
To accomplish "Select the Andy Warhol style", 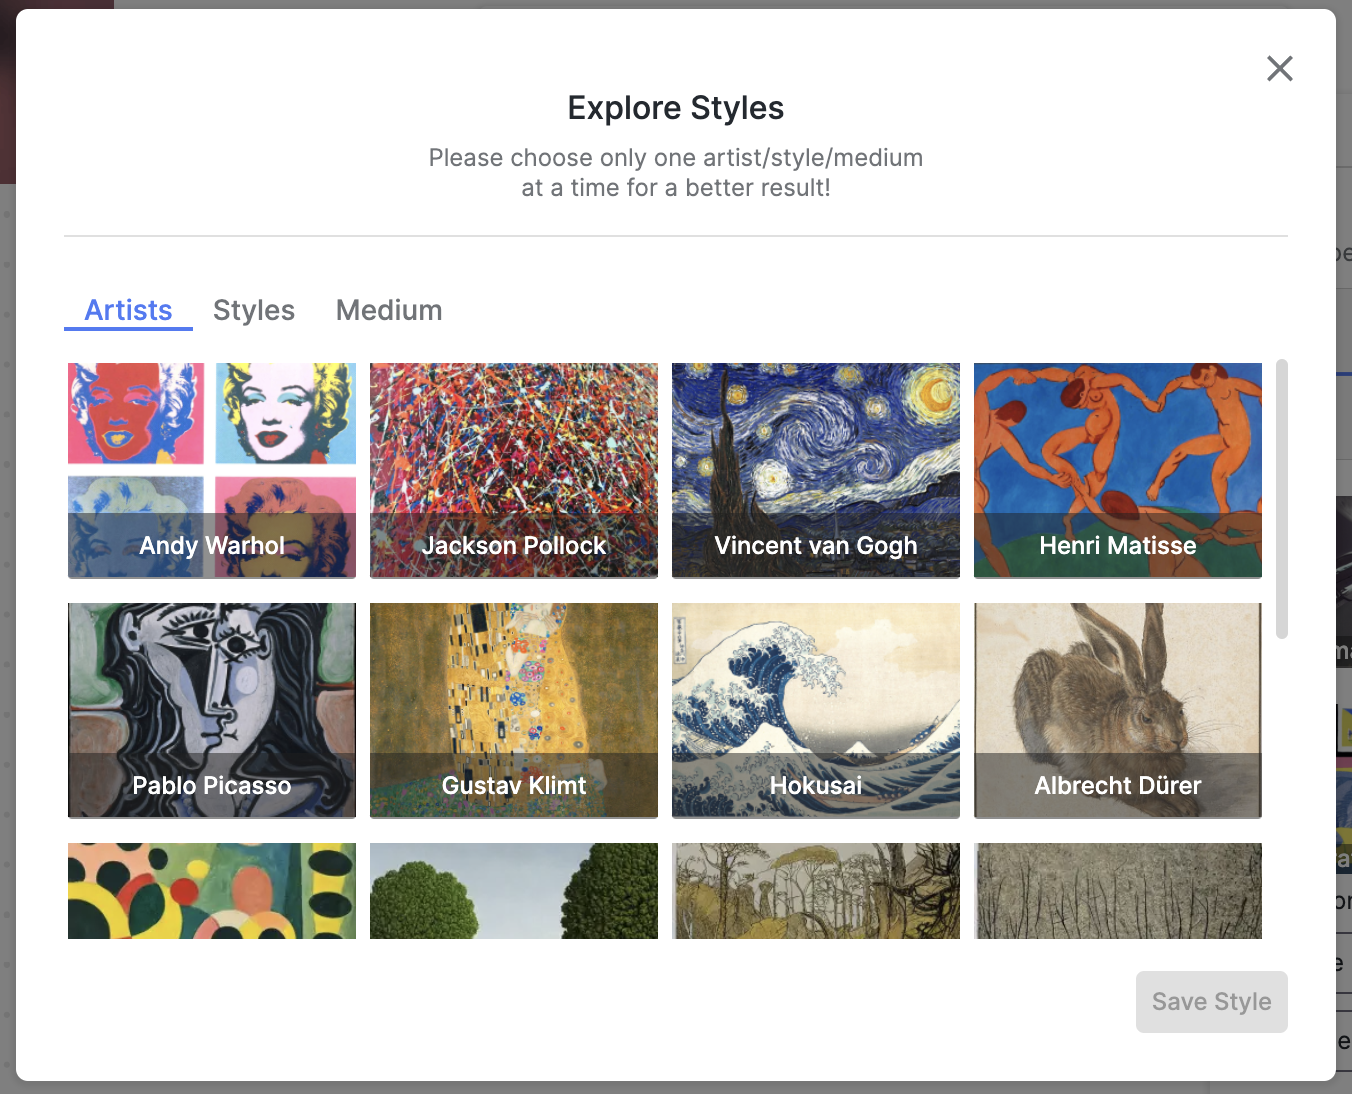I will 212,470.
